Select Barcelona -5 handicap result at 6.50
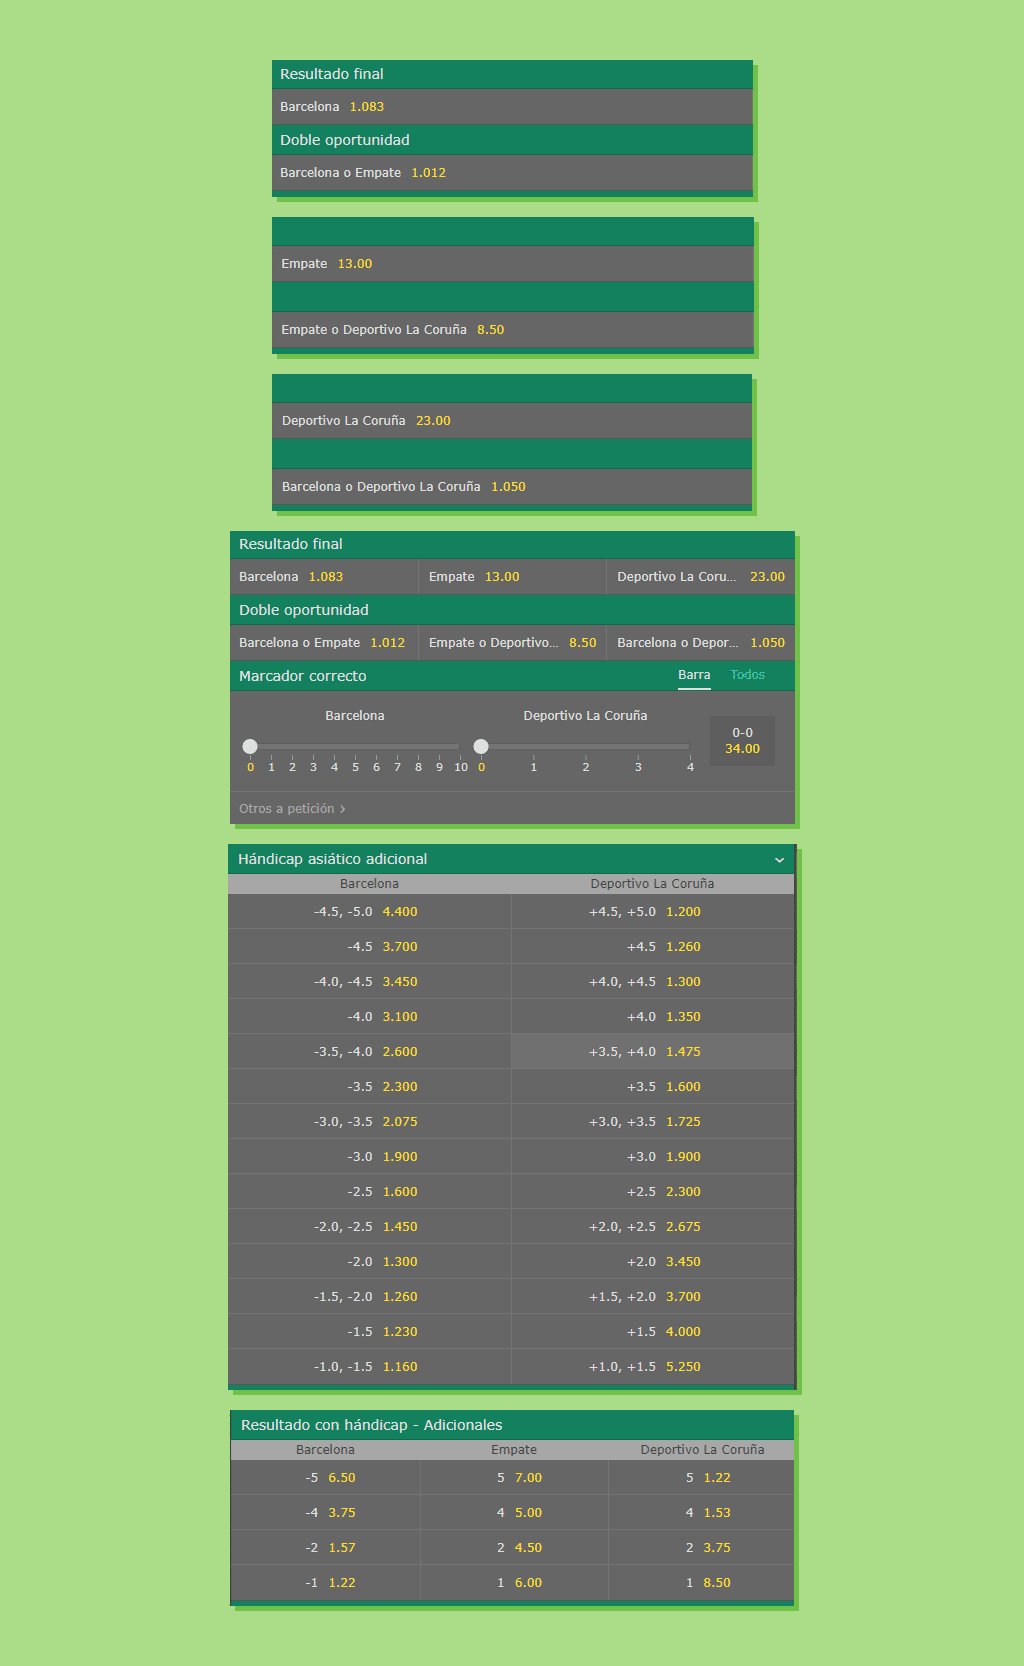This screenshot has height=1666, width=1024. (x=326, y=1478)
